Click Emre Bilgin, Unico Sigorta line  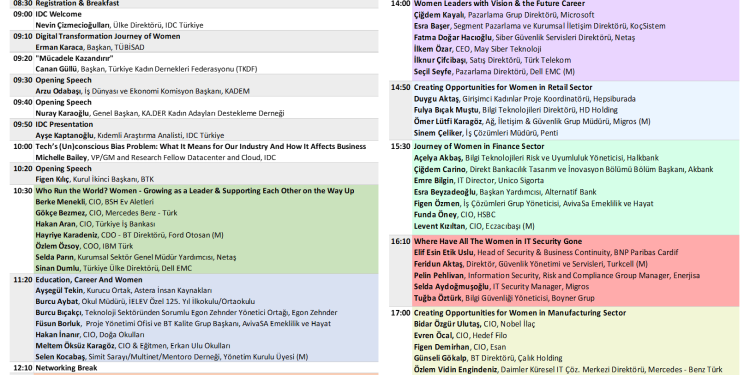479,180
